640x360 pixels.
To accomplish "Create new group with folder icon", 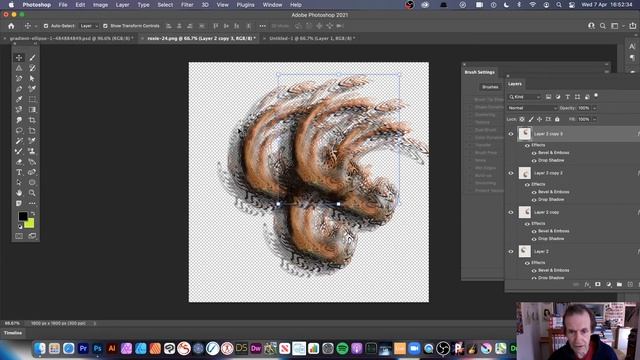I will tap(619, 284).
